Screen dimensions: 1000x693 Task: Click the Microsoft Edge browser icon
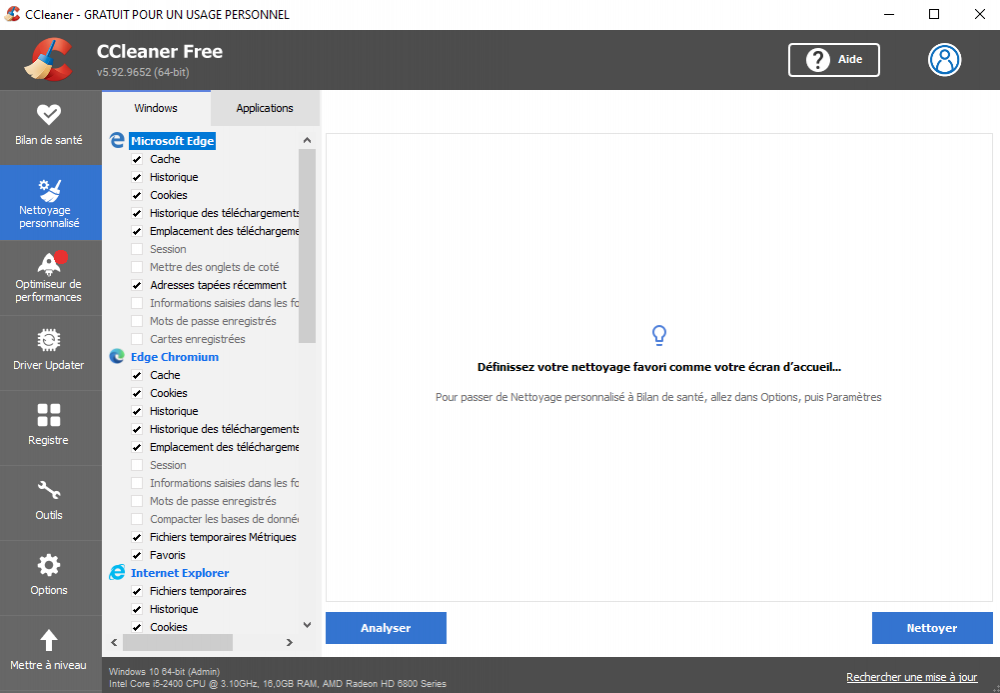click(x=117, y=140)
